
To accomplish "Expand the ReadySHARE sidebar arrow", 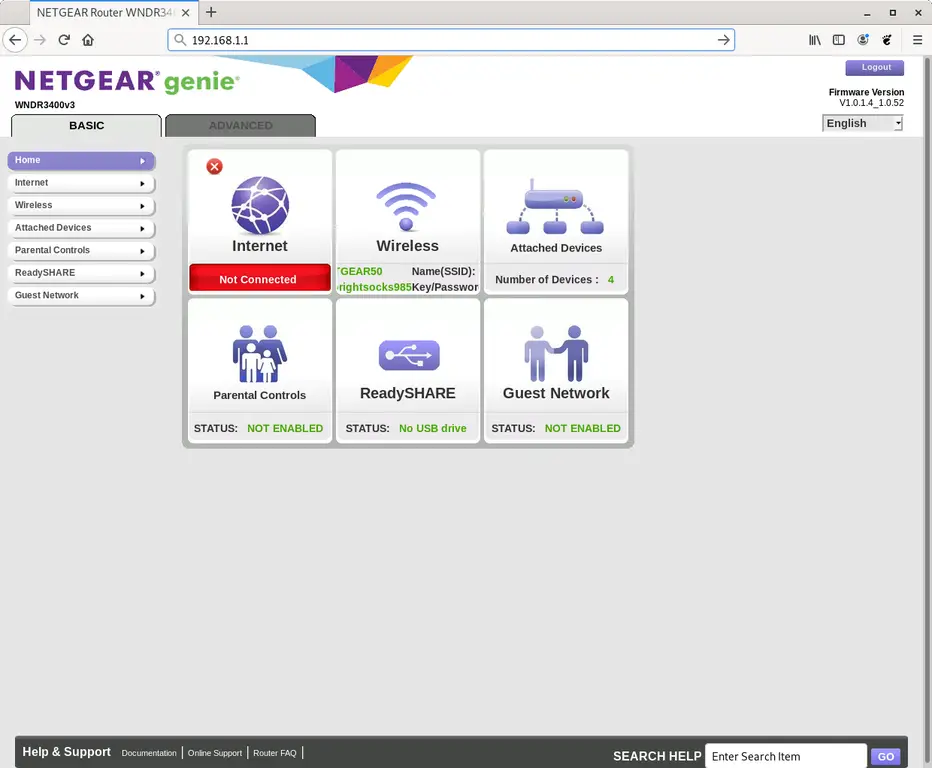I will click(142, 274).
